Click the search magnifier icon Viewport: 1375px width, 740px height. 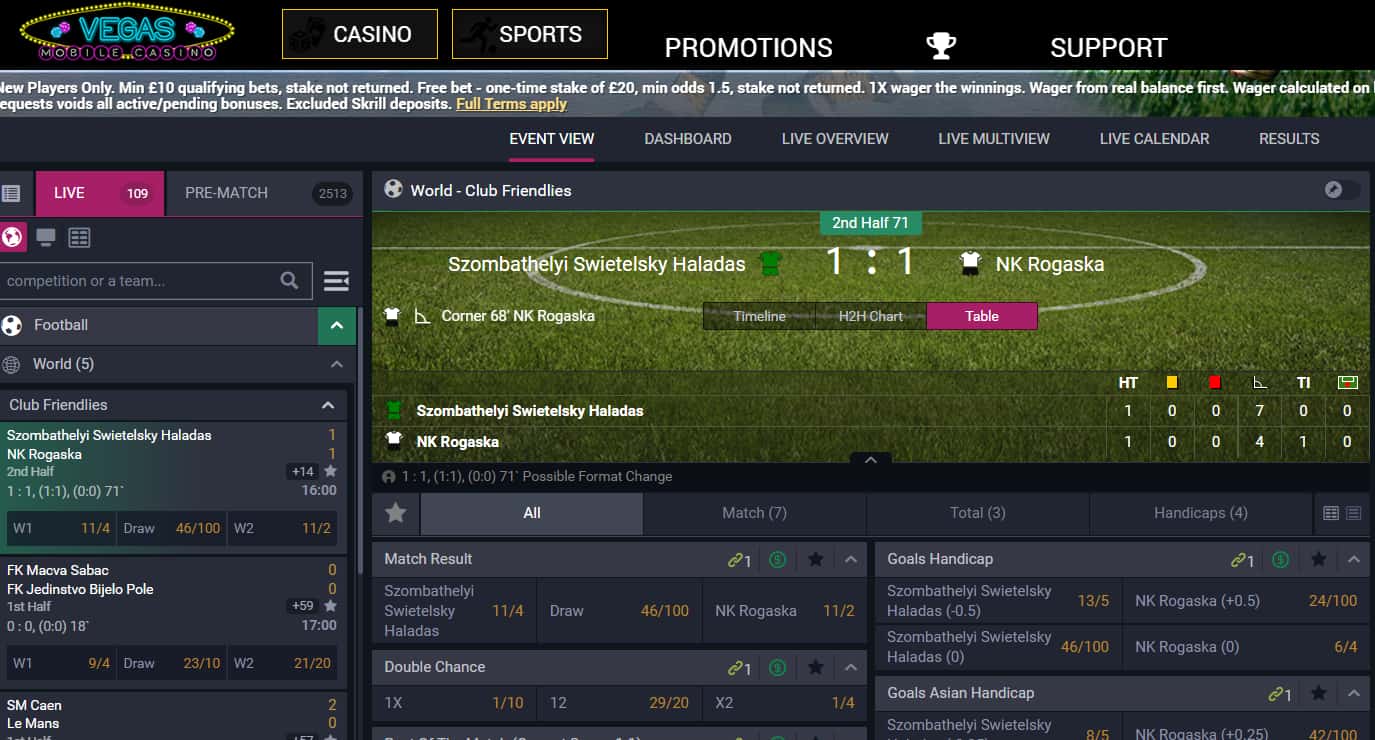[x=289, y=281]
